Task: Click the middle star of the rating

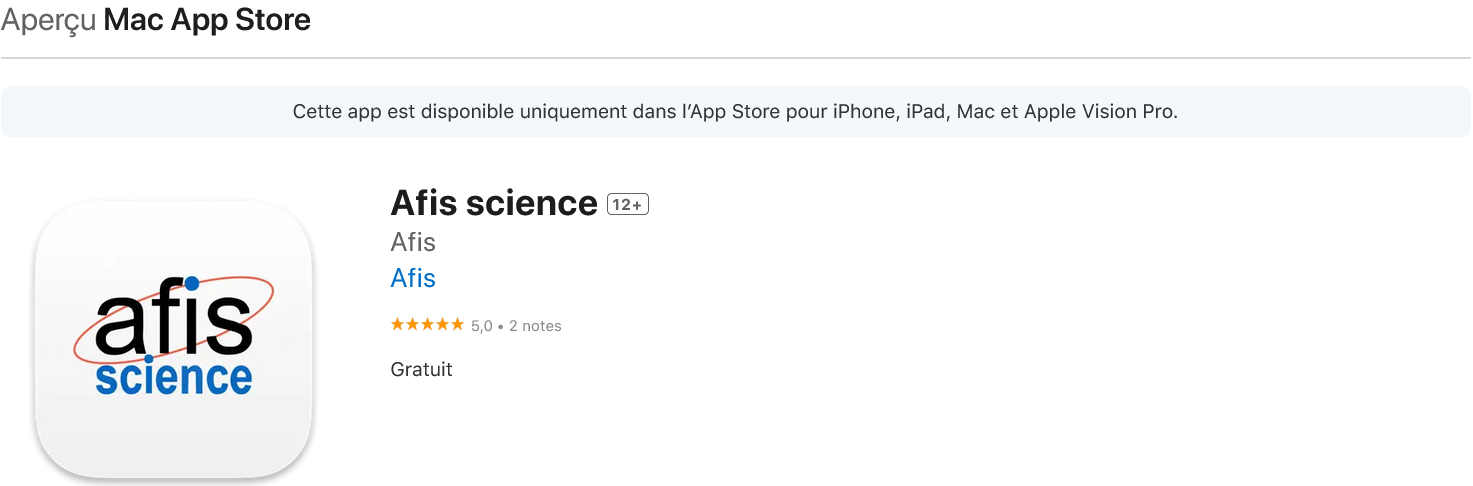Action: pos(427,325)
